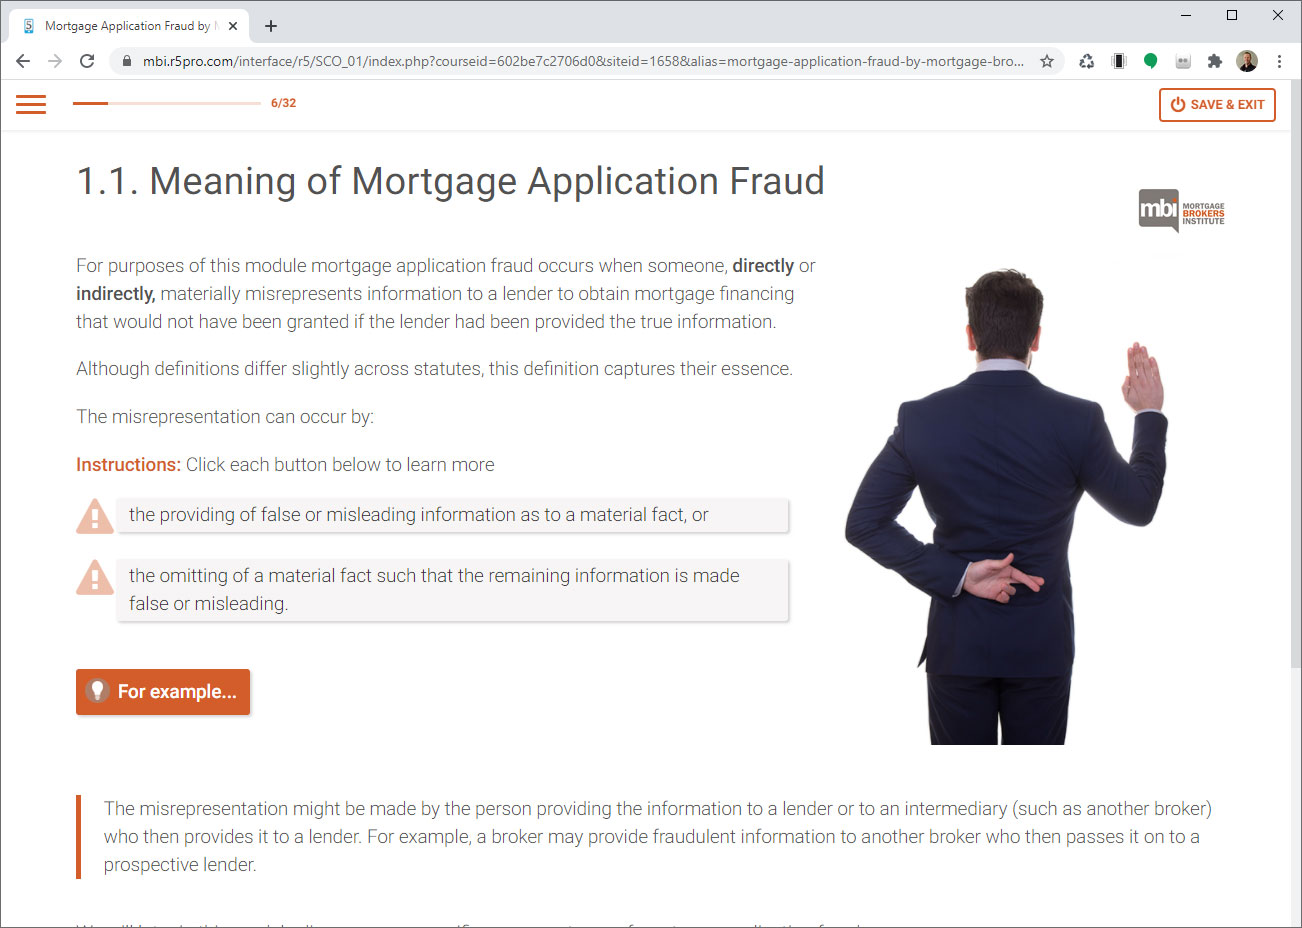This screenshot has width=1302, height=928.
Task: Click the address bar URL field
Action: click(x=583, y=61)
